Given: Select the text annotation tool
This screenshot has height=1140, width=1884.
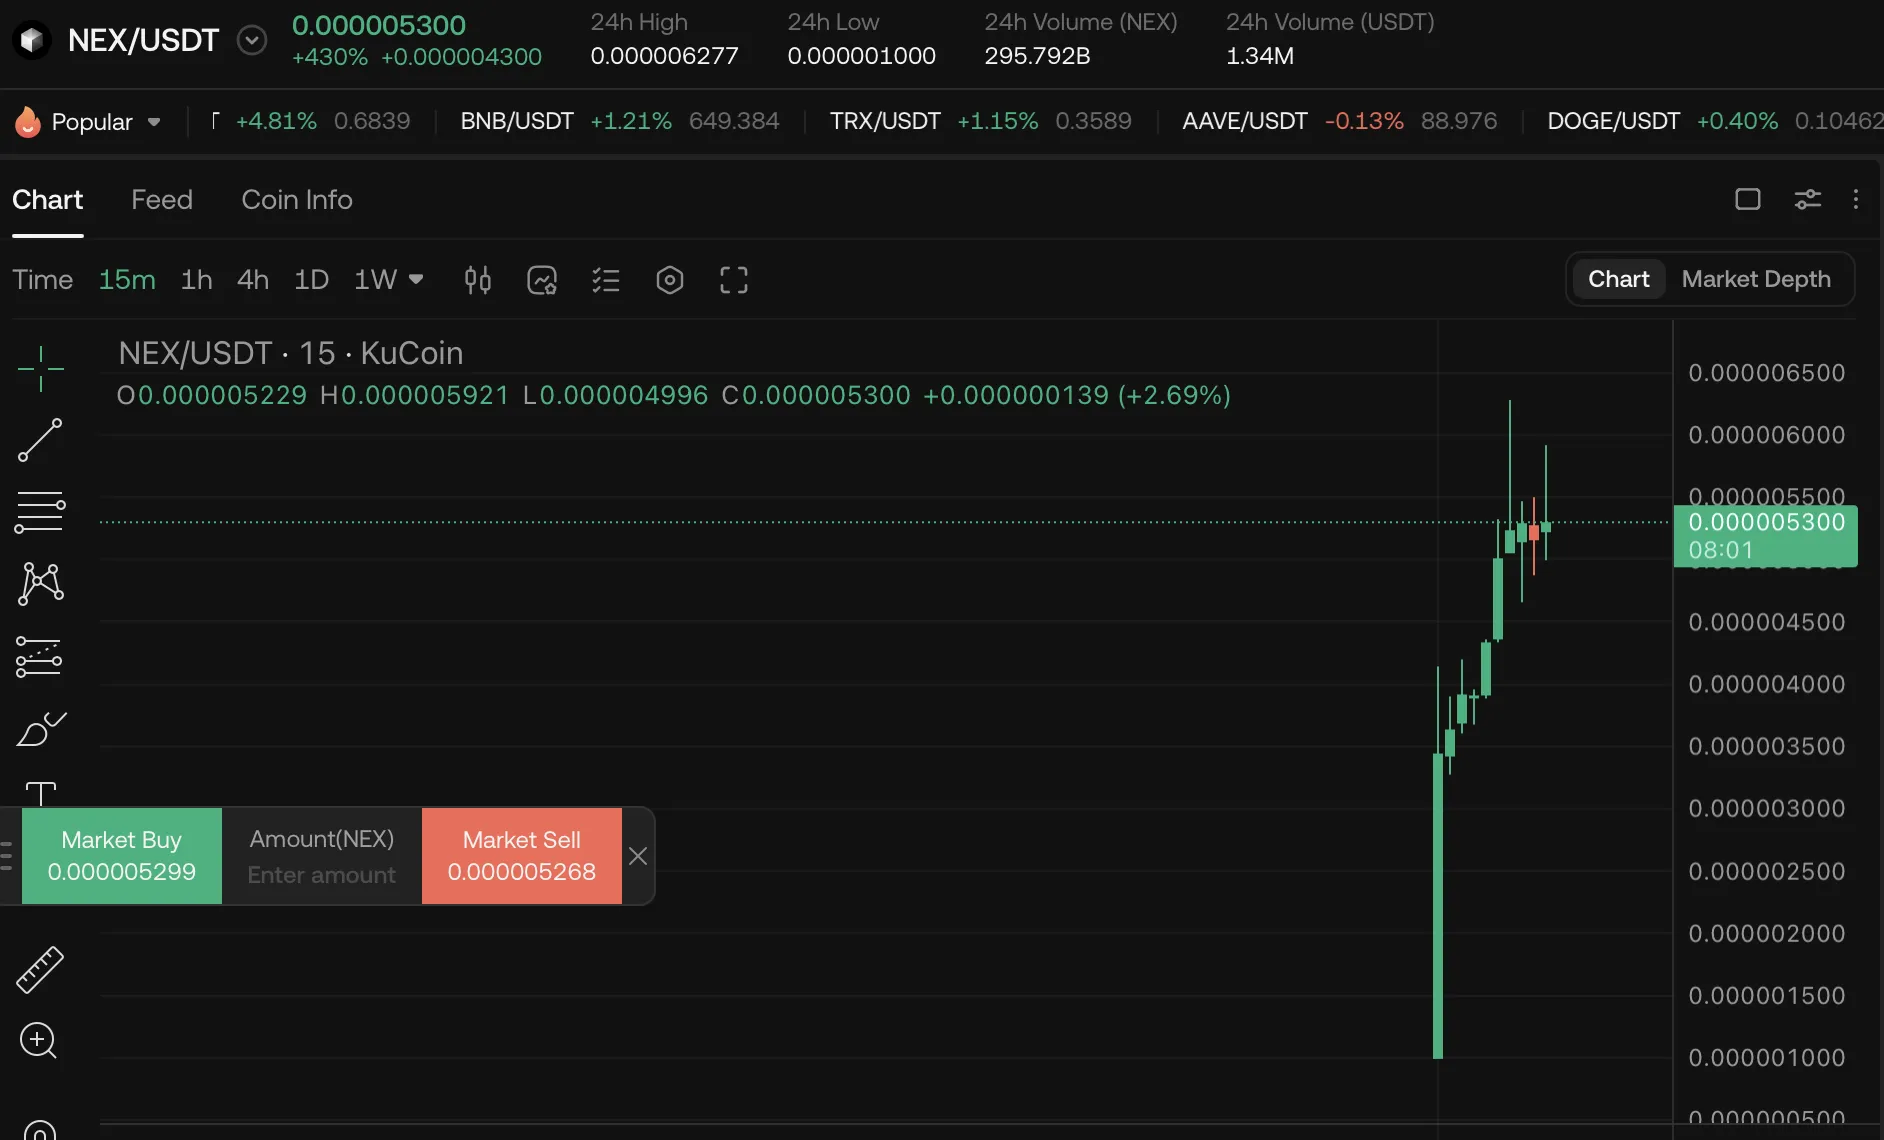Looking at the screenshot, I should (x=40, y=793).
